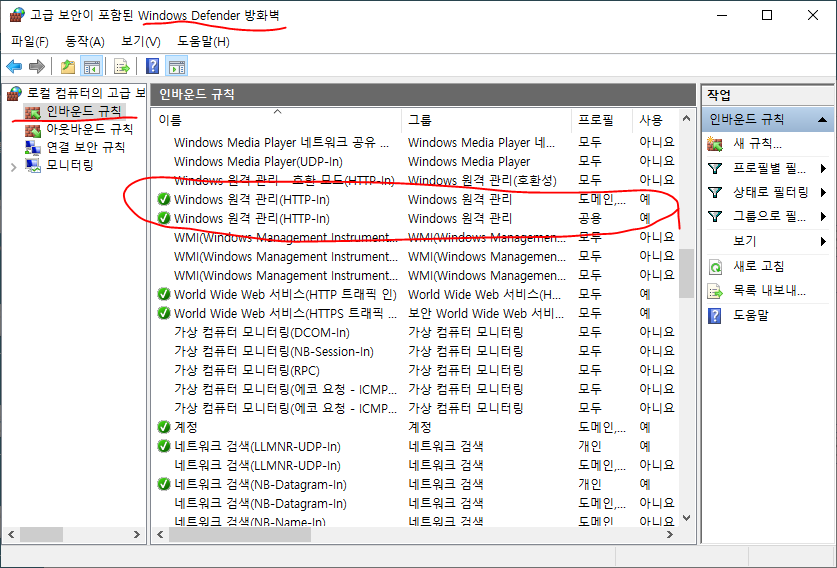Expand the 모니터링 tree node
This screenshot has width=837, height=568.
click(x=14, y=168)
